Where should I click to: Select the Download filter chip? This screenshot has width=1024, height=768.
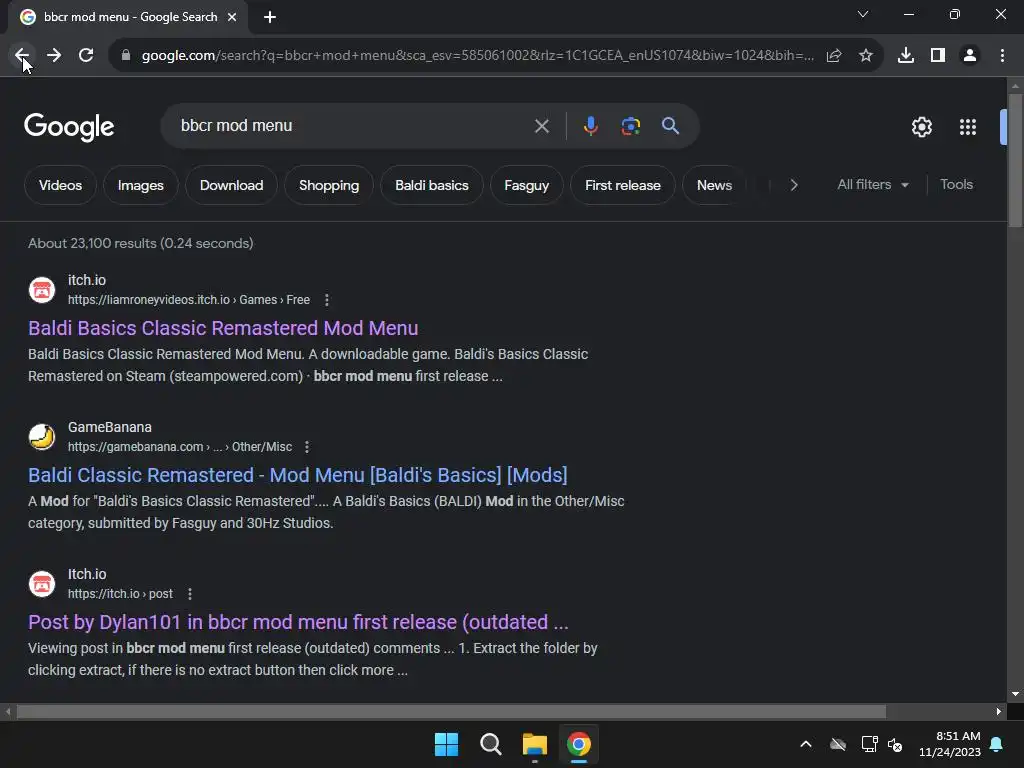231,185
